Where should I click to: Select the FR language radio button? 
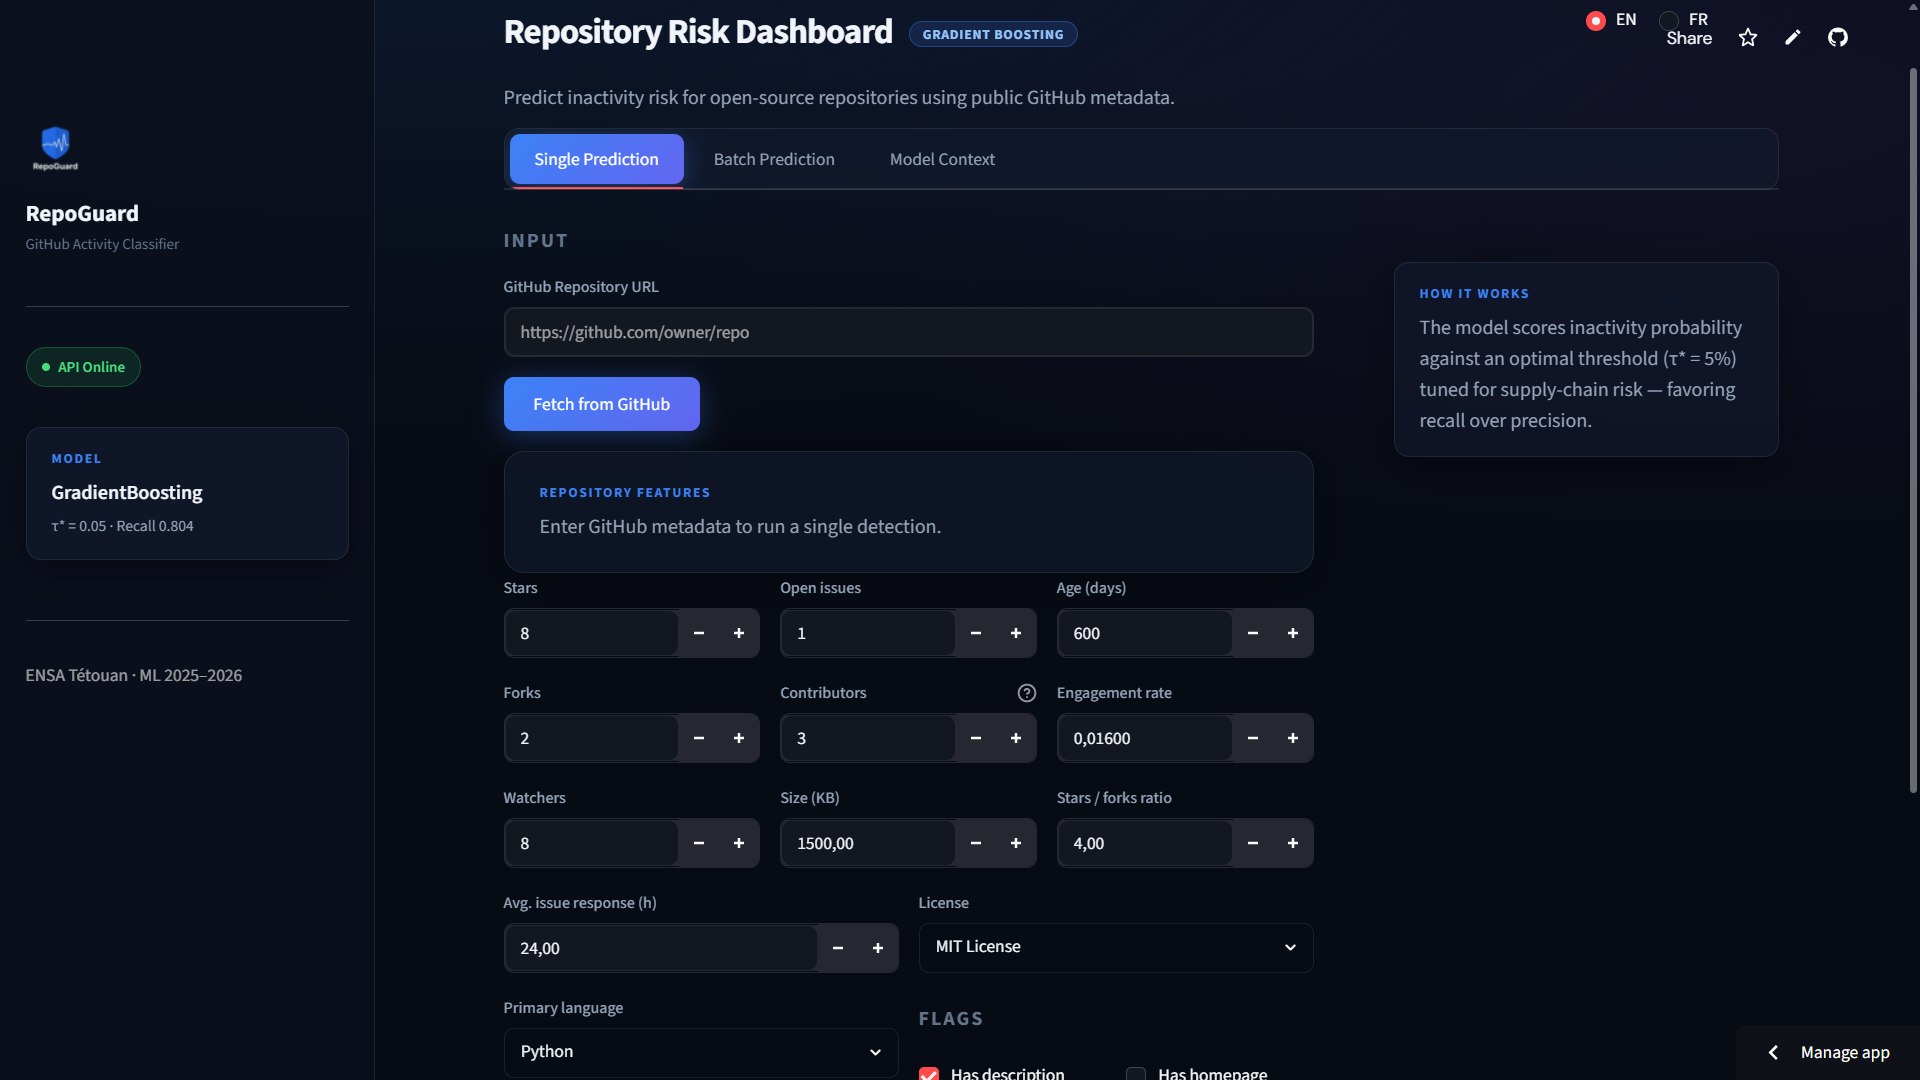point(1669,20)
